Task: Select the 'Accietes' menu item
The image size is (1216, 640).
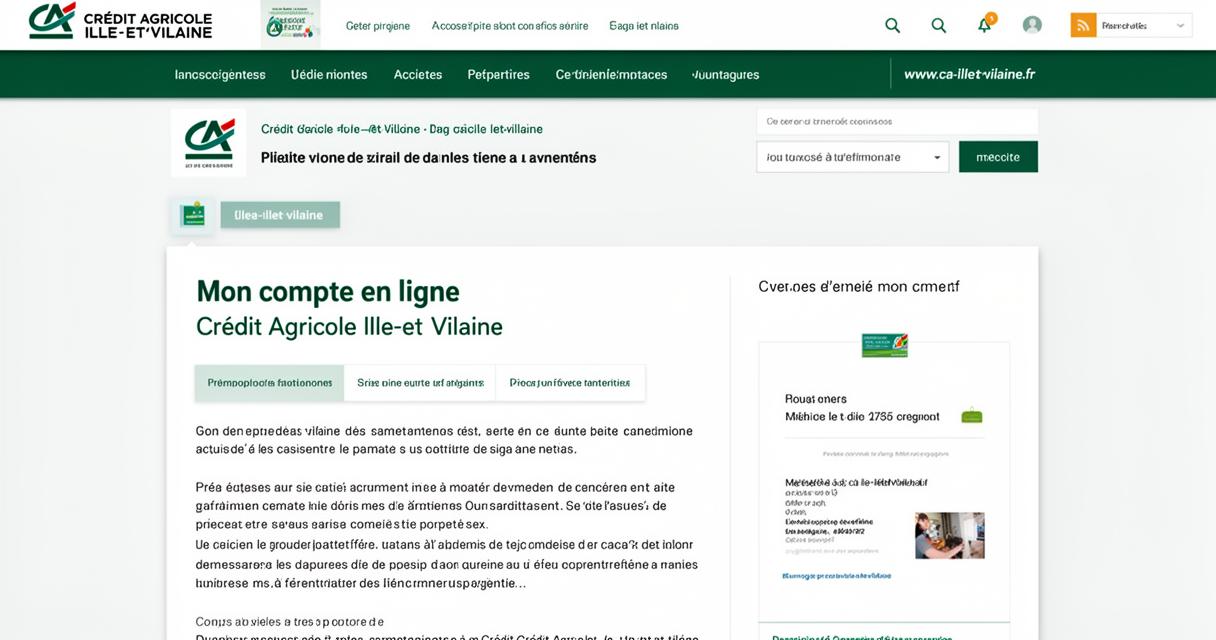Action: point(418,75)
